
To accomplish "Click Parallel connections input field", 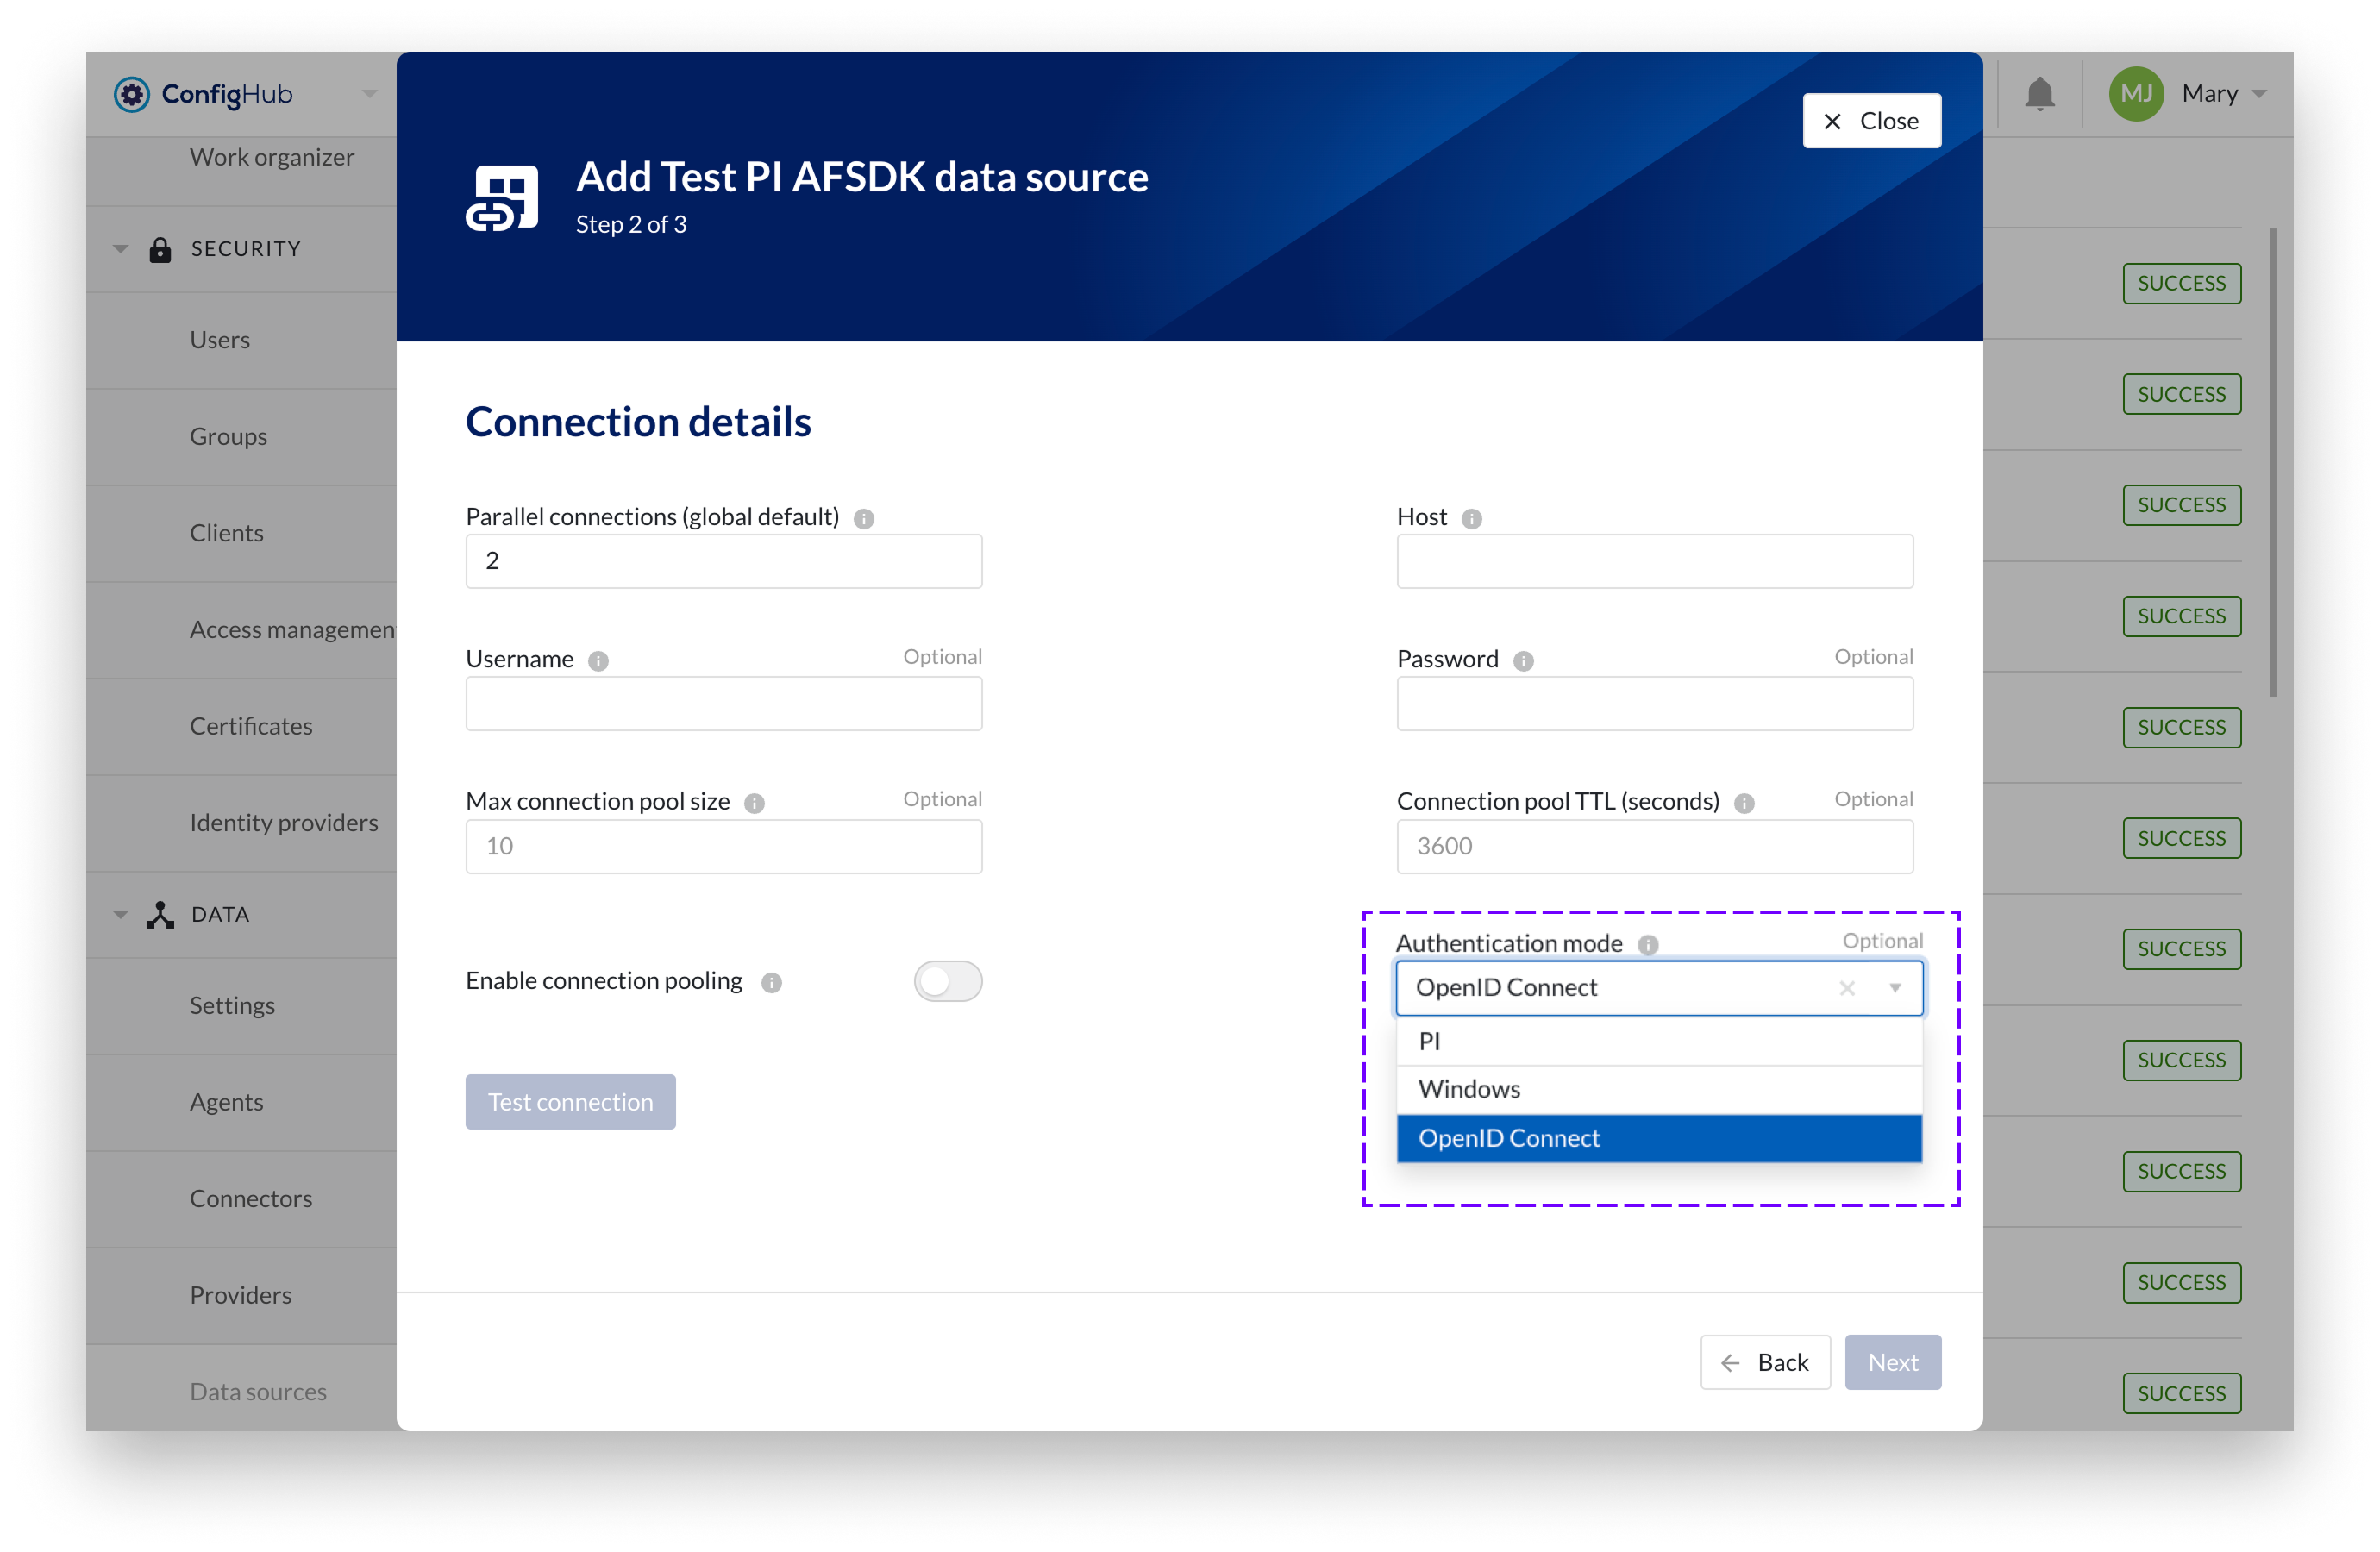I will tap(723, 561).
